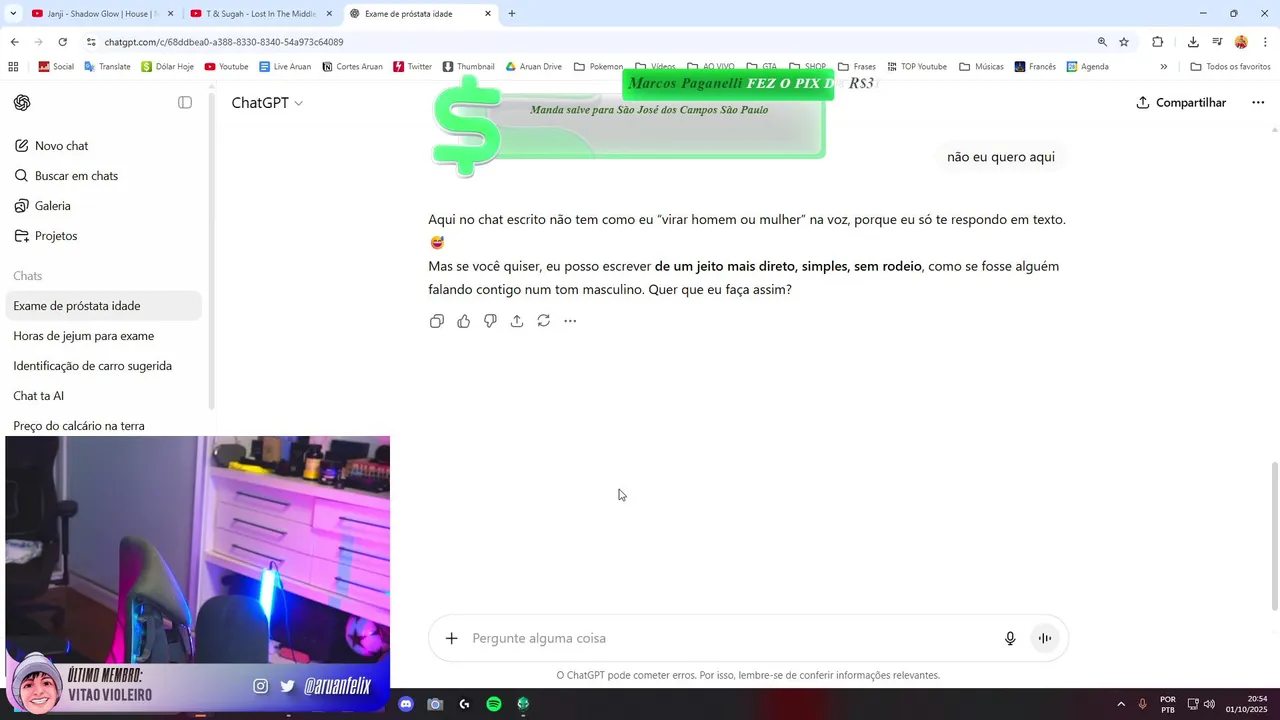Viewport: 1280px width, 720px height.
Task: Click the ChatGPT logo icon in sidebar
Action: click(22, 103)
